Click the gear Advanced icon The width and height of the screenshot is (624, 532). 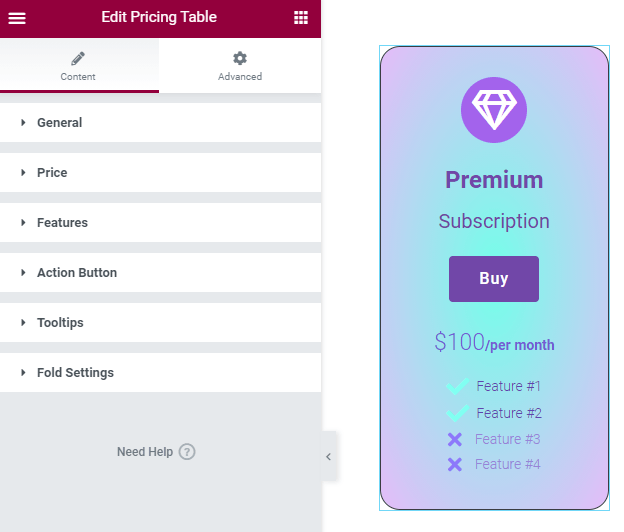(240, 58)
